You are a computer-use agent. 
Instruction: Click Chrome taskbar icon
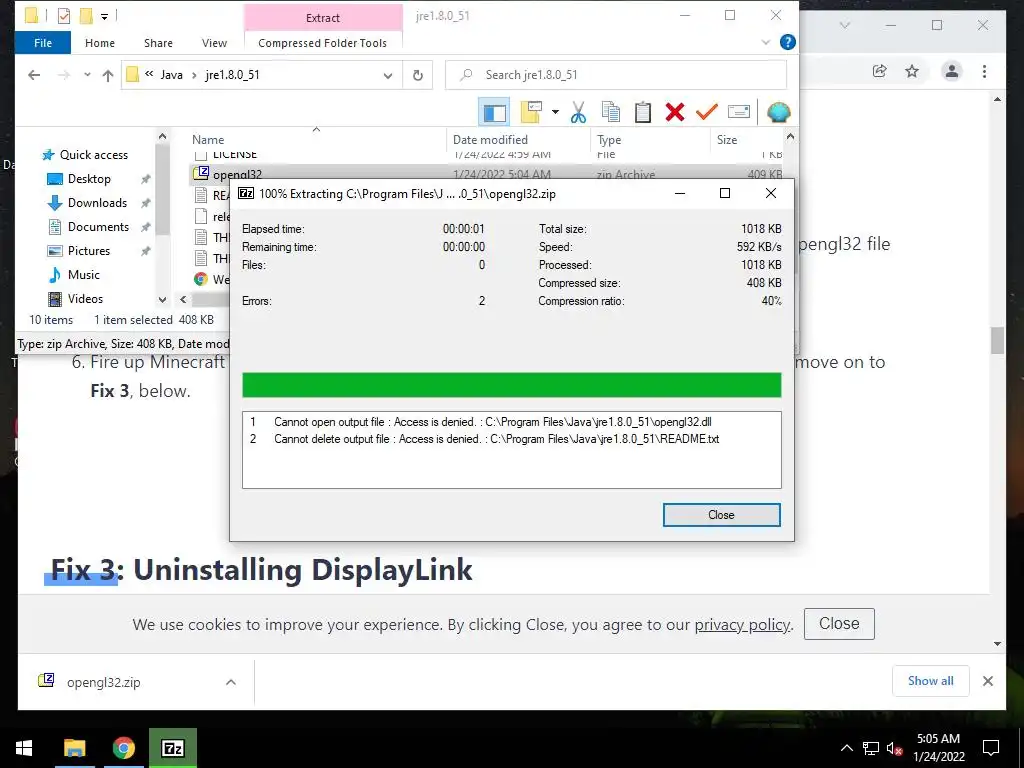(x=123, y=748)
